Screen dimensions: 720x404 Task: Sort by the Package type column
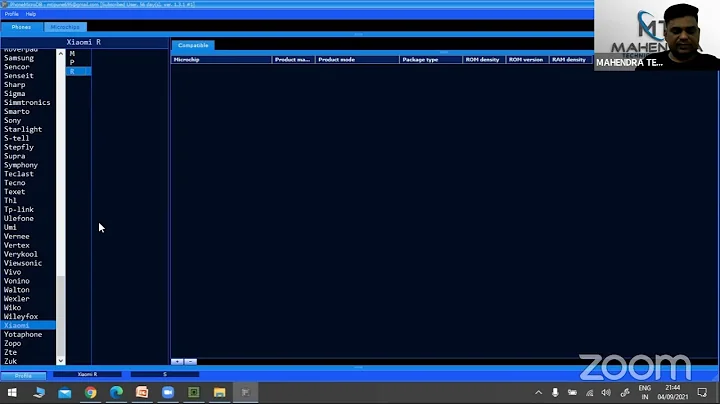[431, 60]
